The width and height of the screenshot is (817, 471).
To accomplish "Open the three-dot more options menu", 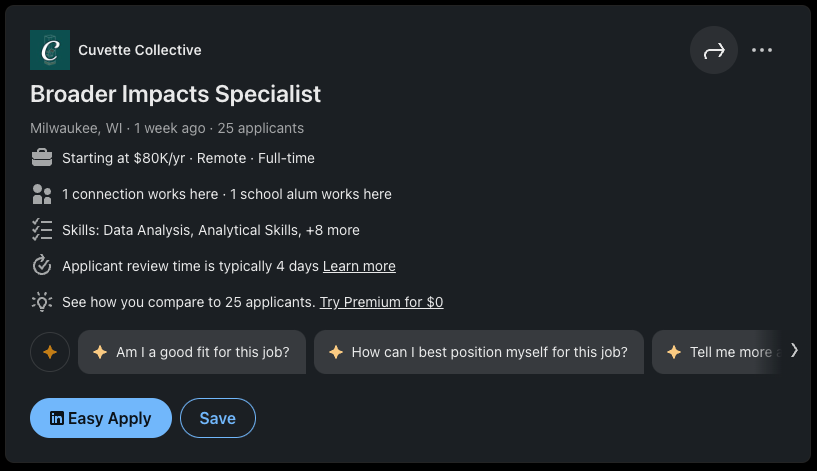I will coord(762,51).
